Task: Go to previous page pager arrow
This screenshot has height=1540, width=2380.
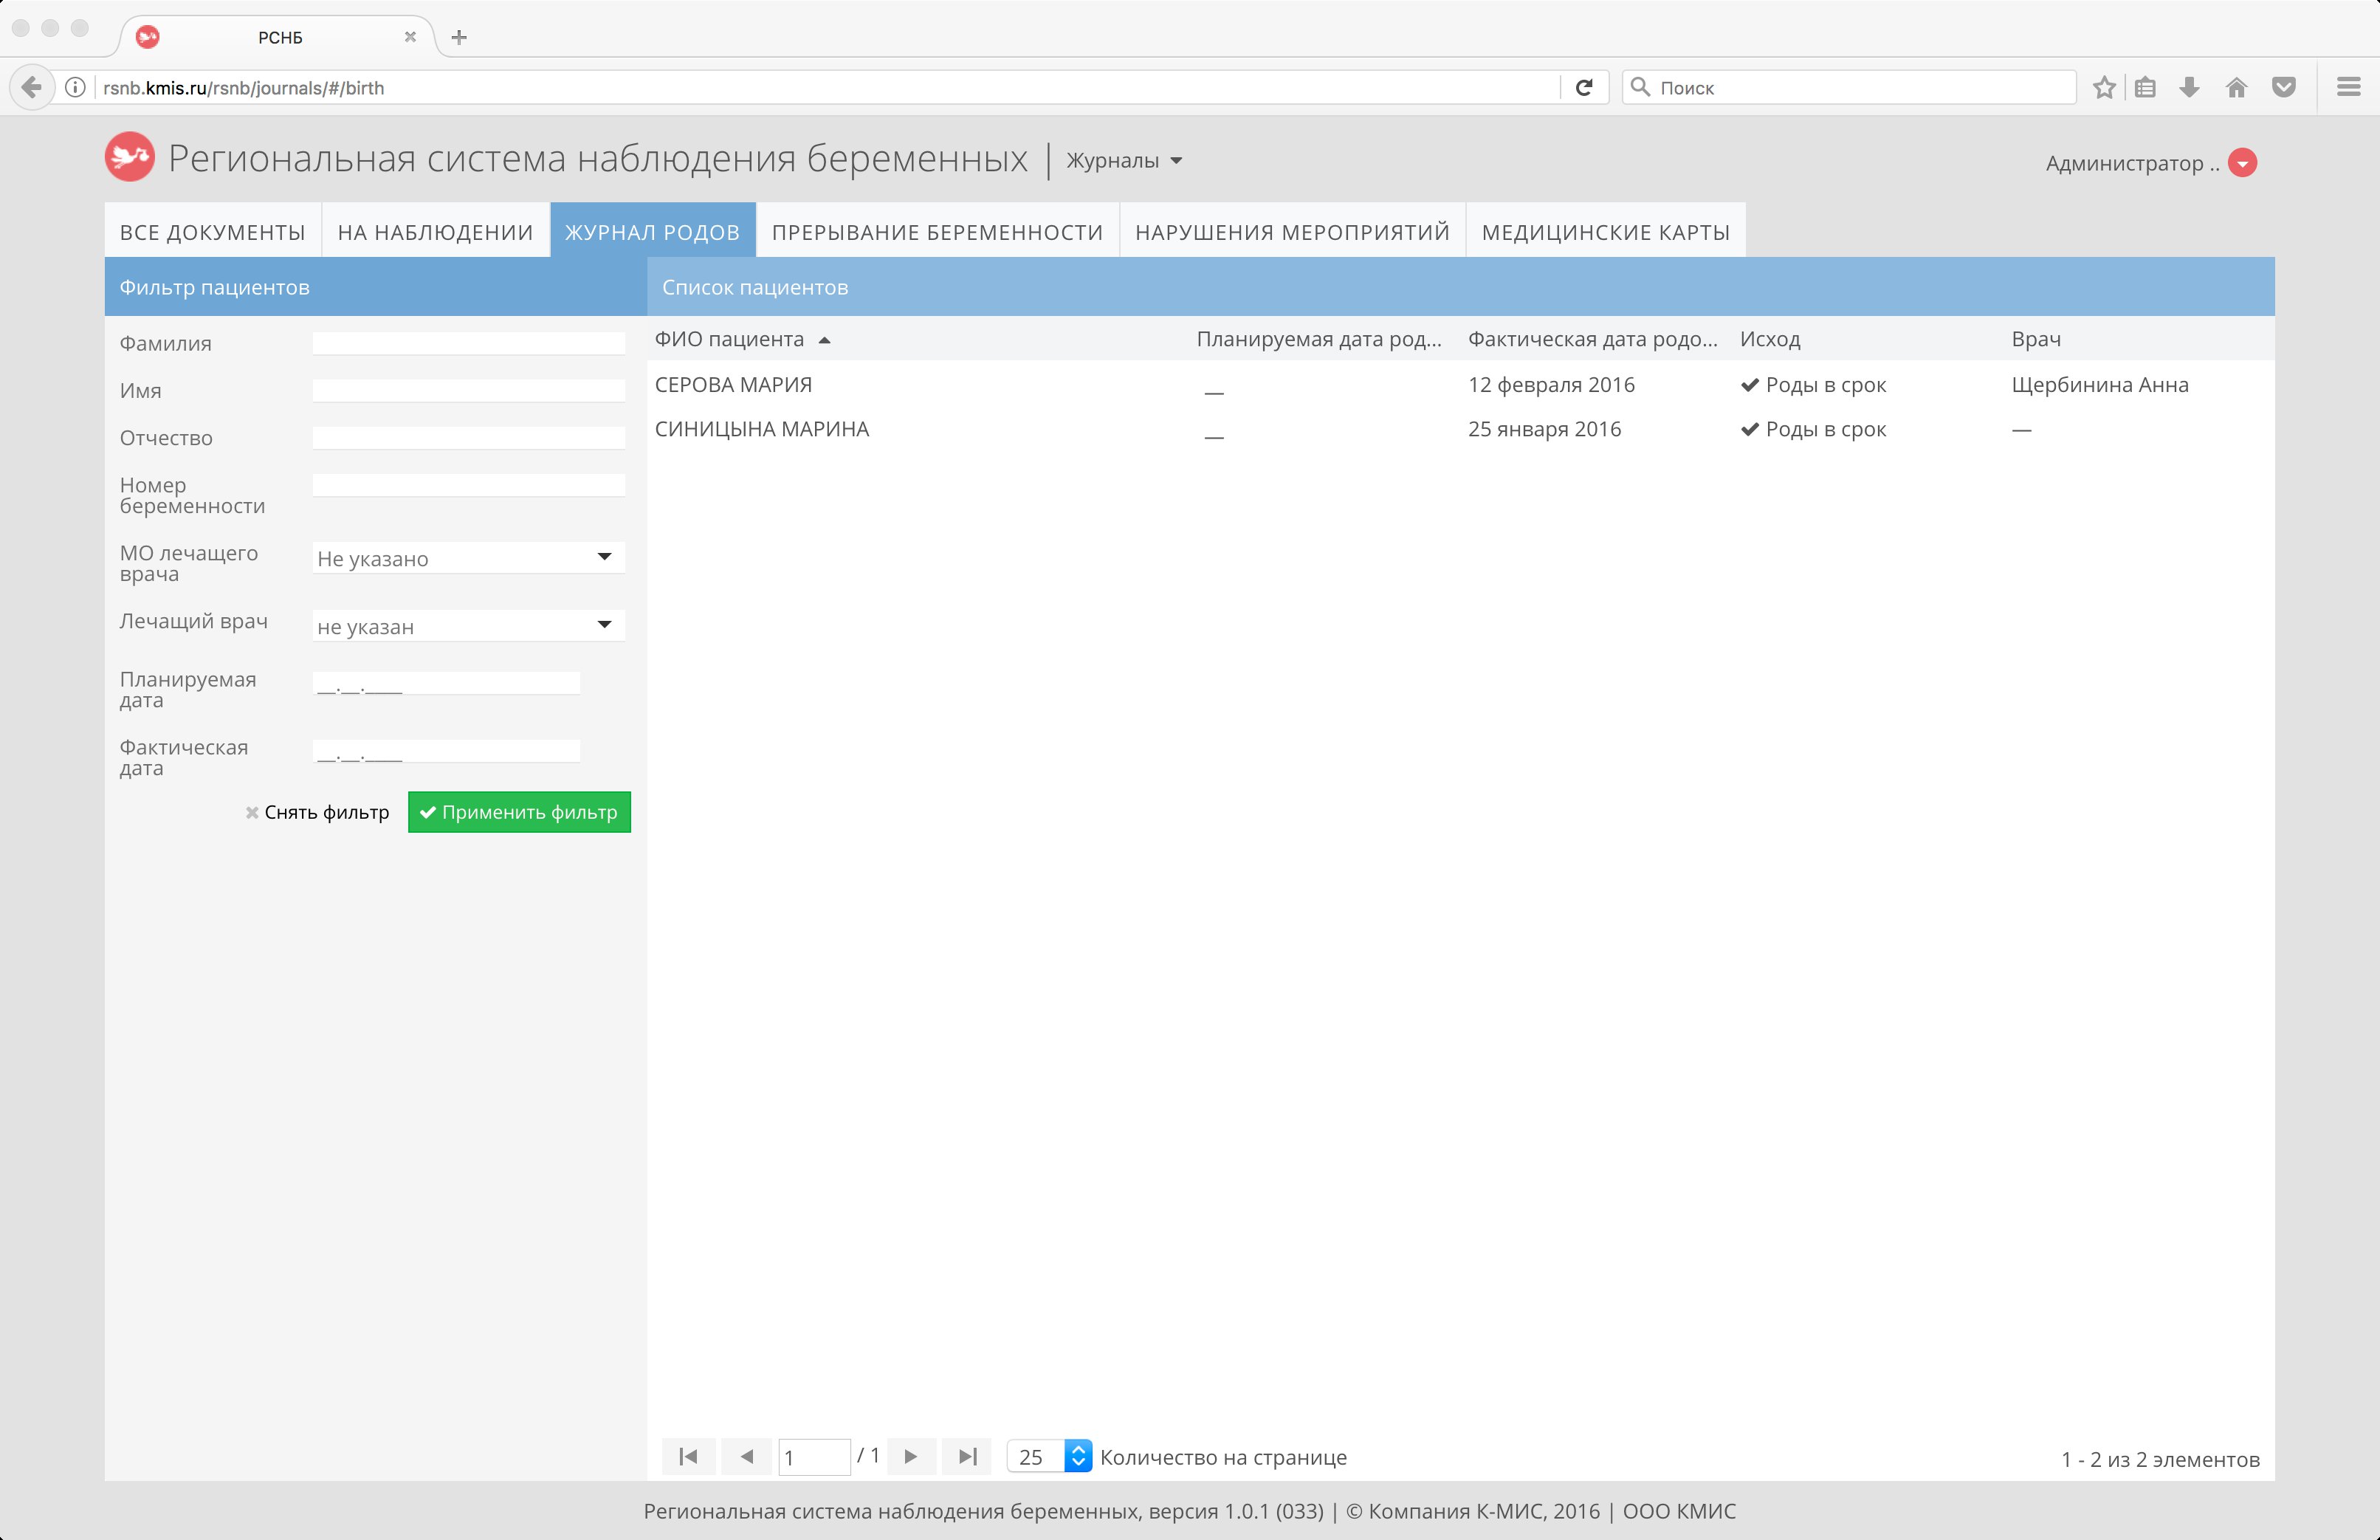Action: tap(746, 1456)
